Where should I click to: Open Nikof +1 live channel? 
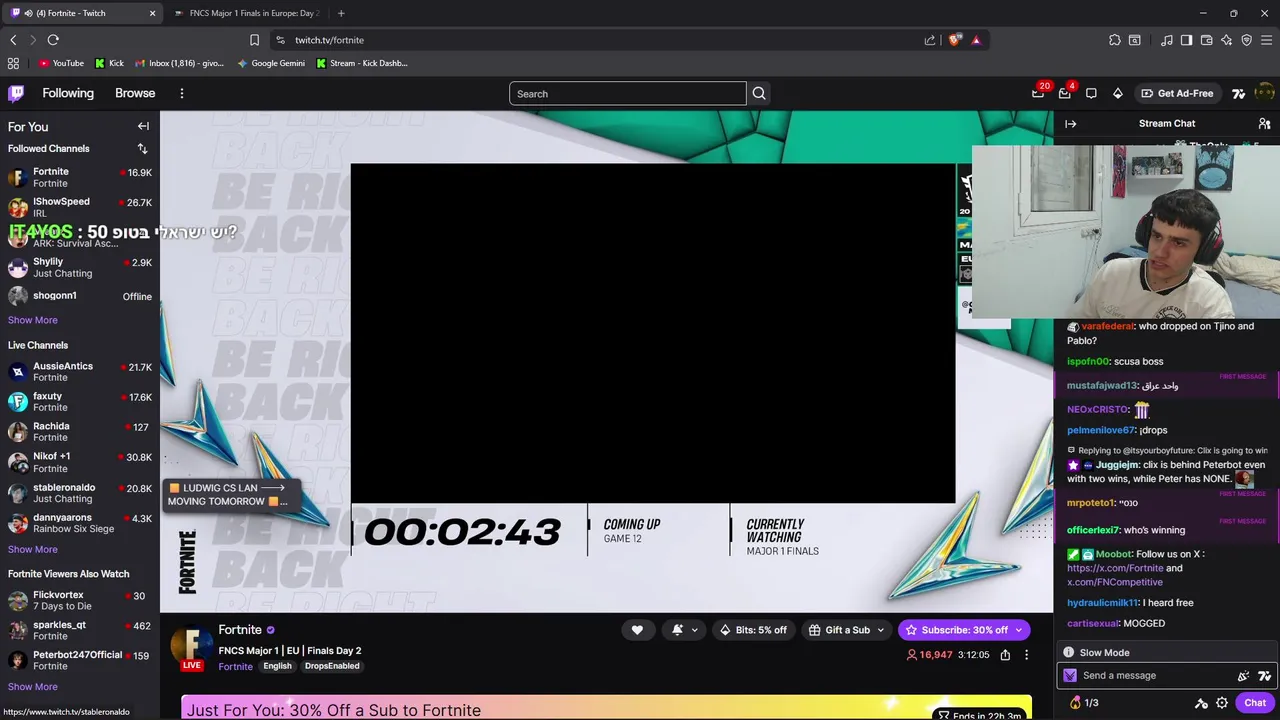pos(80,462)
